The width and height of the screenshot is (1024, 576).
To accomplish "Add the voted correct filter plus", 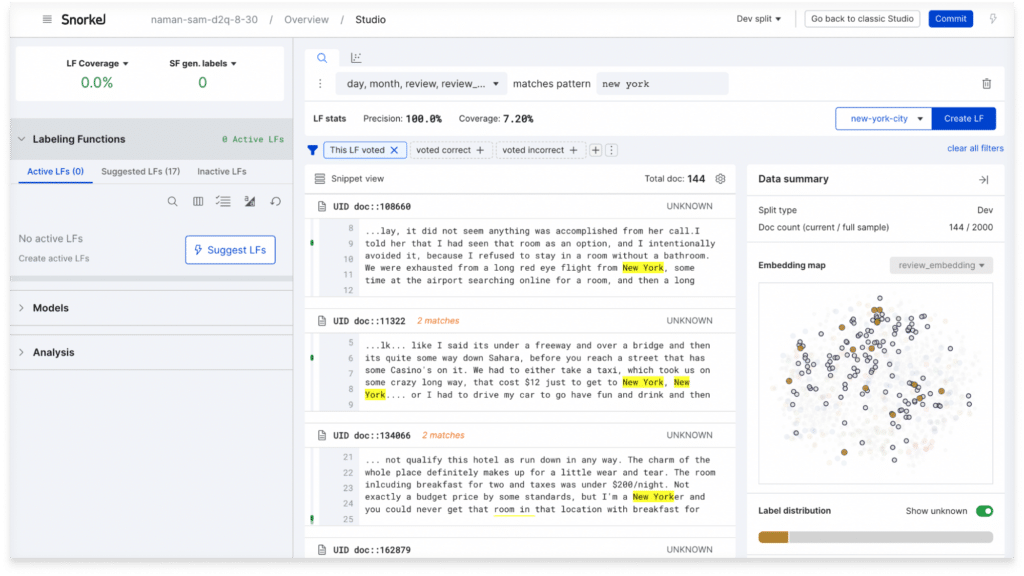I will 480,150.
